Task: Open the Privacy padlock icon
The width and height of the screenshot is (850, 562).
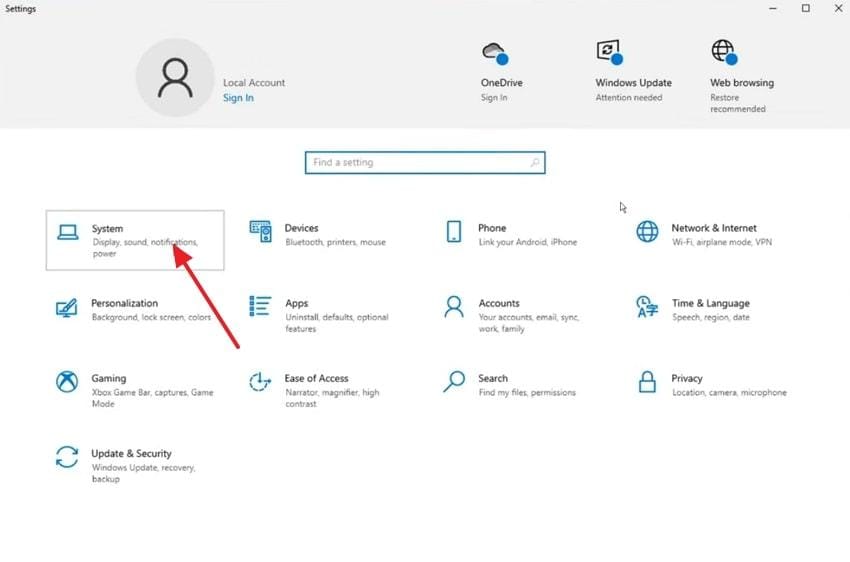Action: pos(647,382)
